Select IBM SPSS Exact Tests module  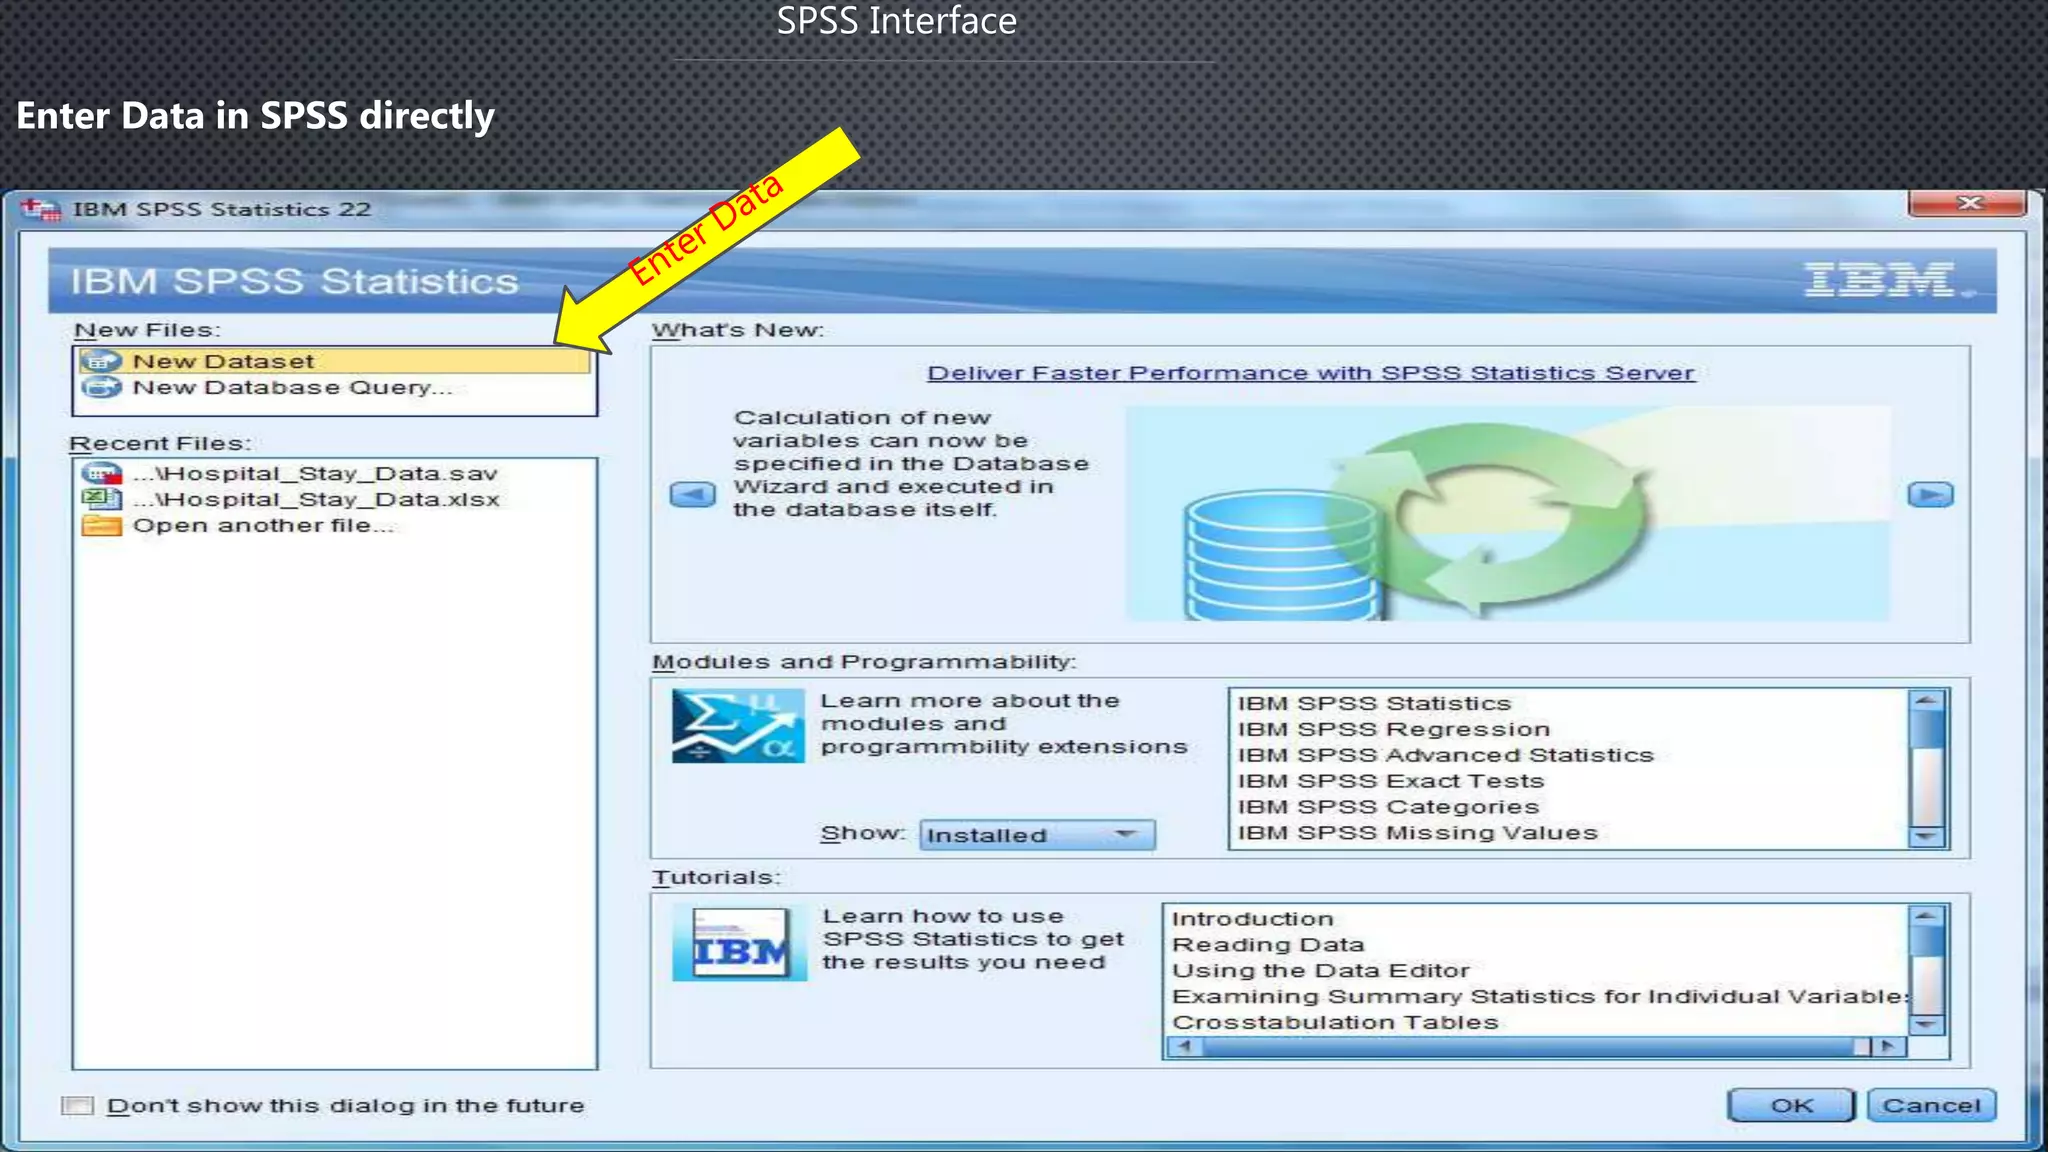[1390, 781]
